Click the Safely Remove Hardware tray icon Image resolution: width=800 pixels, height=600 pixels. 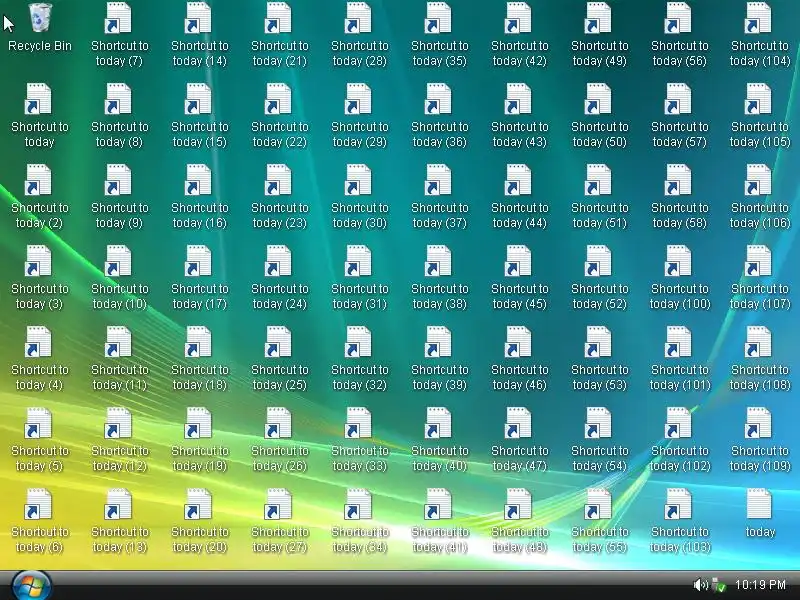pos(719,585)
